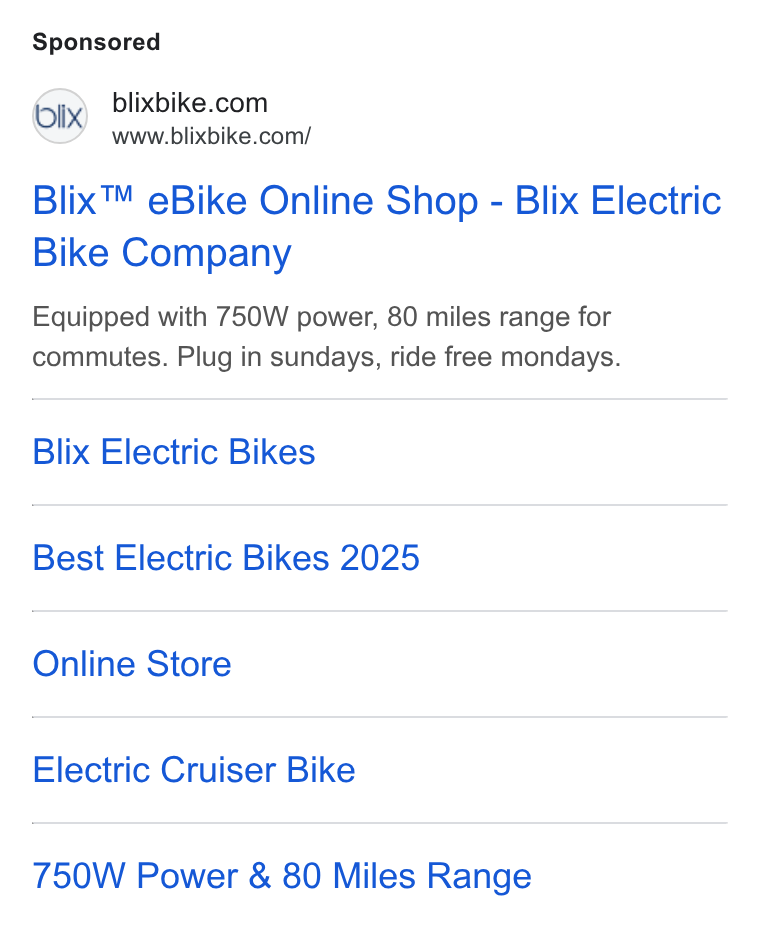Click the www.blixbike.com/ URL text

(x=211, y=137)
